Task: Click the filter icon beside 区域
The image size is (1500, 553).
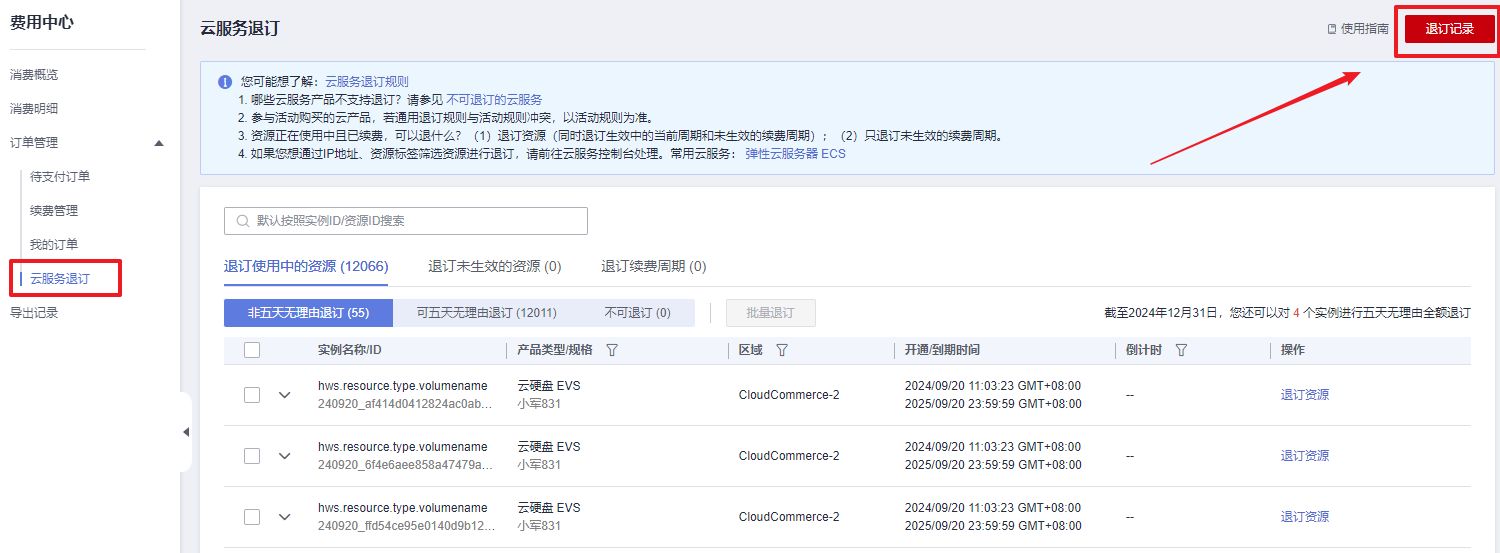Action: click(782, 350)
